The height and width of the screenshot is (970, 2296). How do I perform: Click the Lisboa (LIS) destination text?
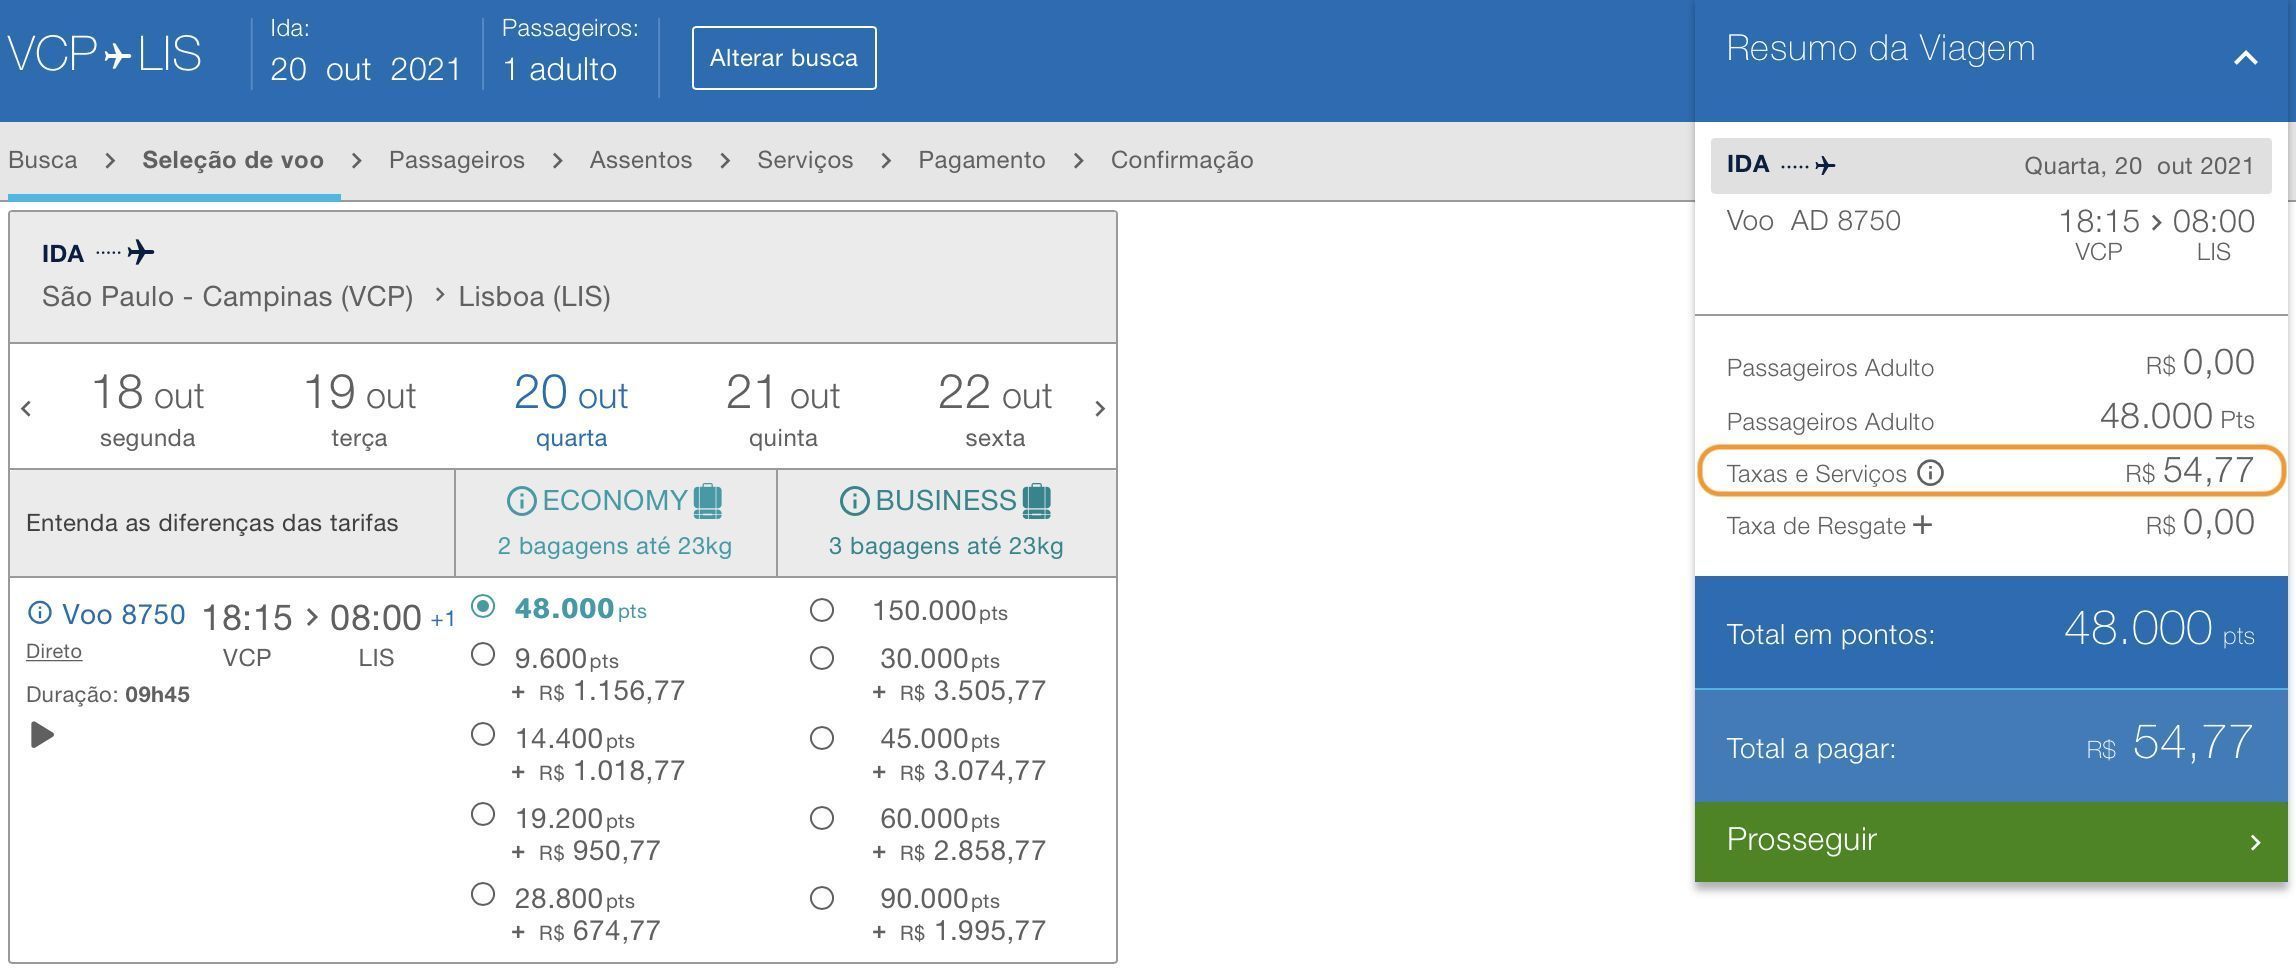[x=535, y=297]
